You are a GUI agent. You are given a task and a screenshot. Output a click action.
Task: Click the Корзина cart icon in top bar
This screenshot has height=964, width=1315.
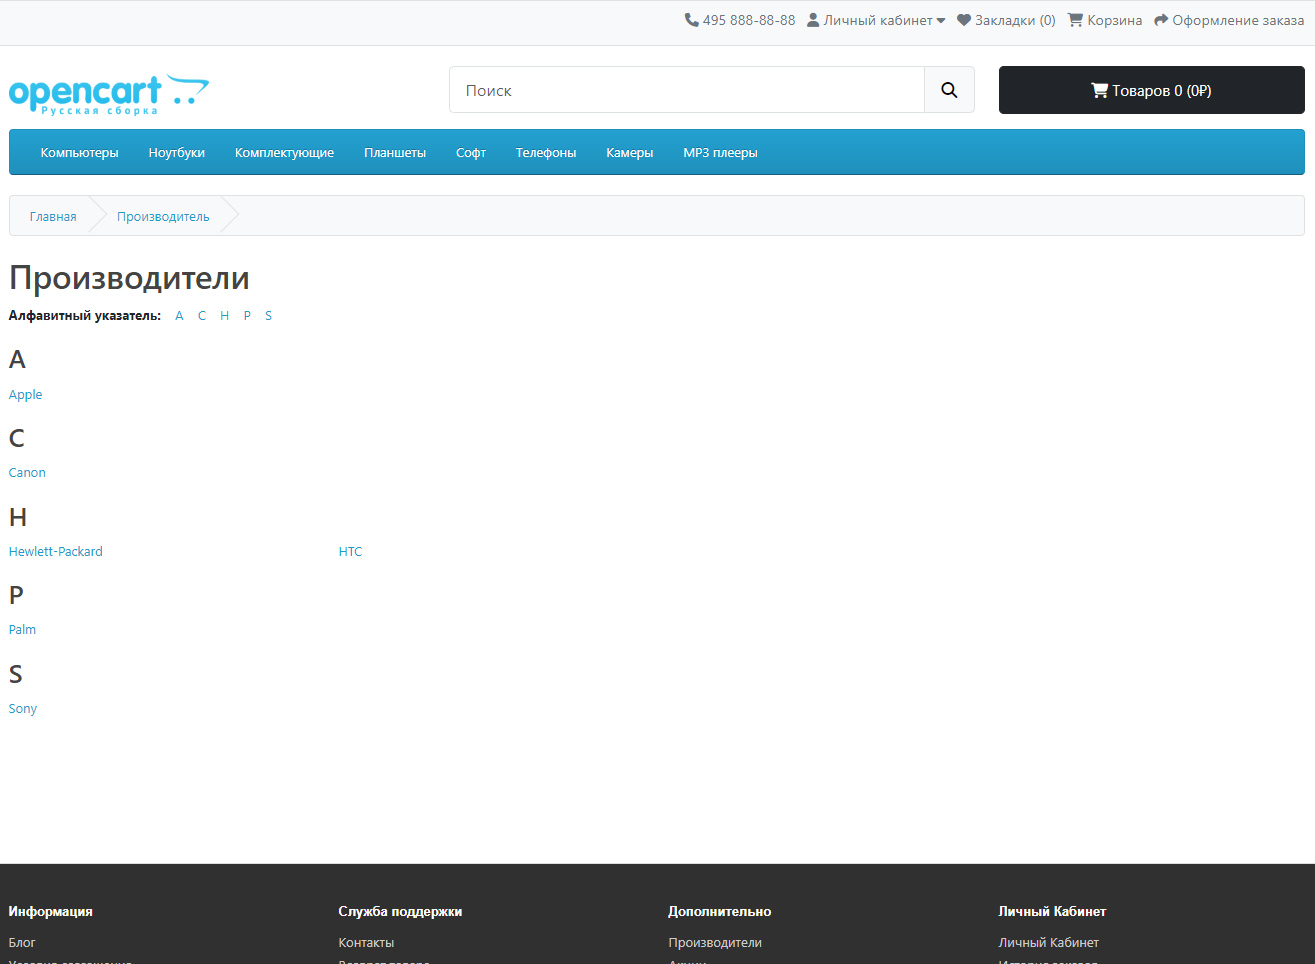point(1075,20)
